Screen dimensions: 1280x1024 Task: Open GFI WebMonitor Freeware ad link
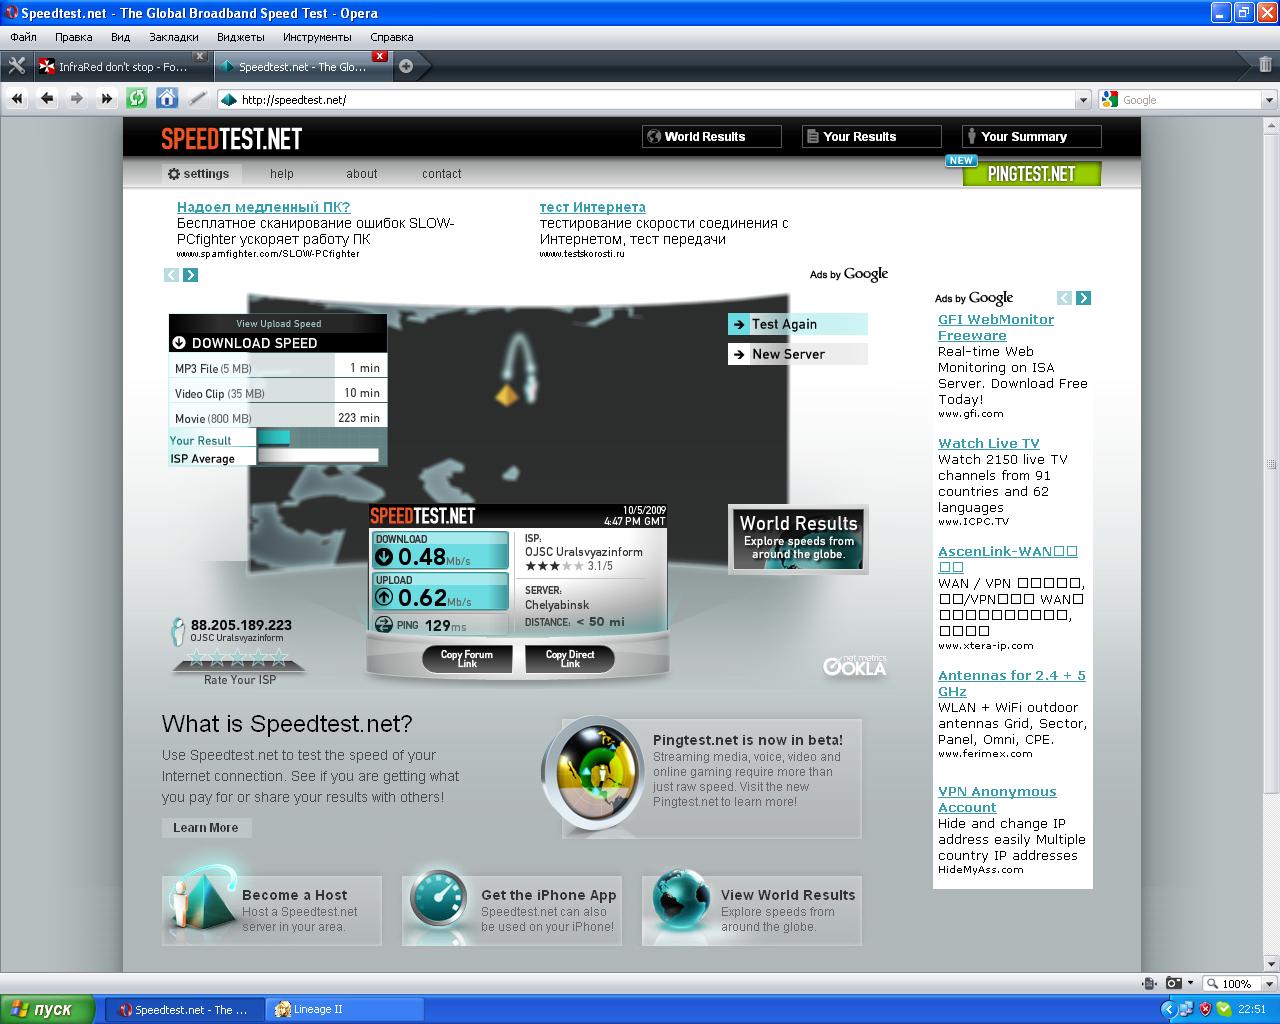[996, 327]
